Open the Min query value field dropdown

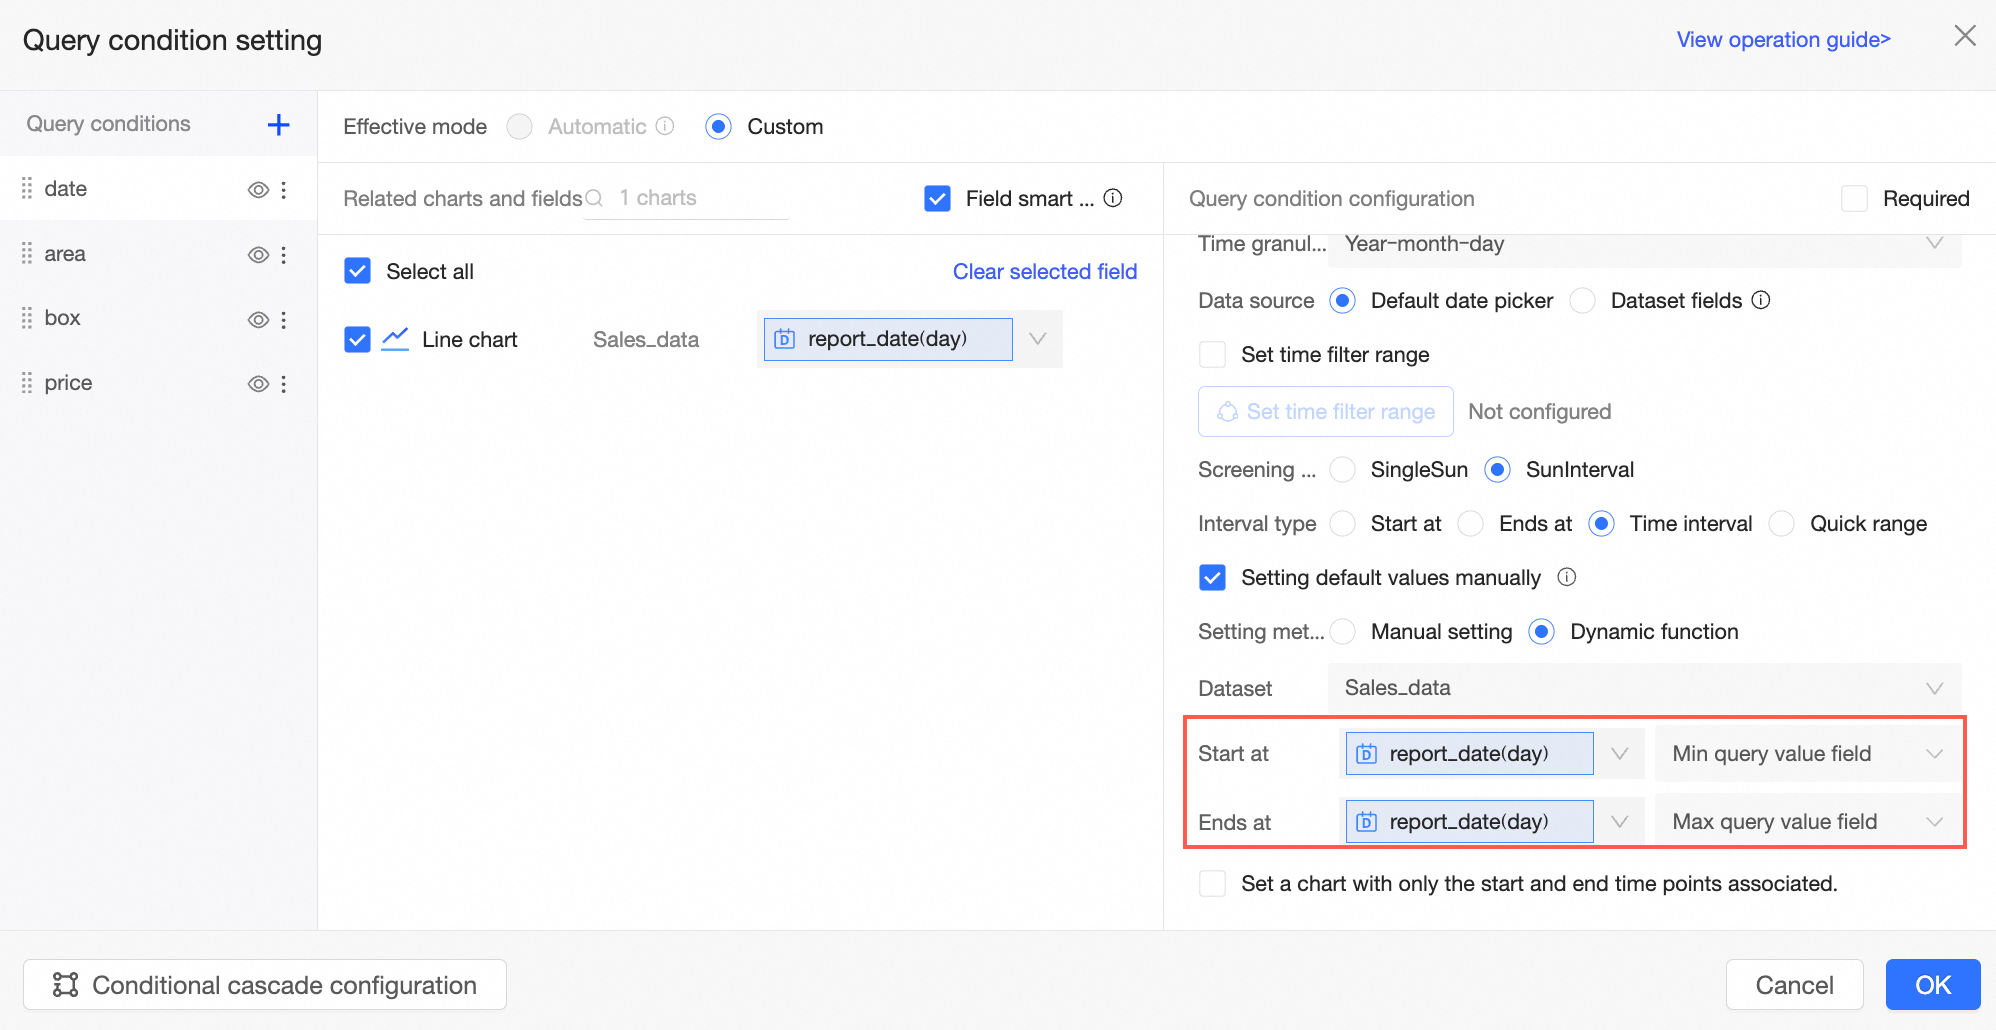click(x=1808, y=754)
